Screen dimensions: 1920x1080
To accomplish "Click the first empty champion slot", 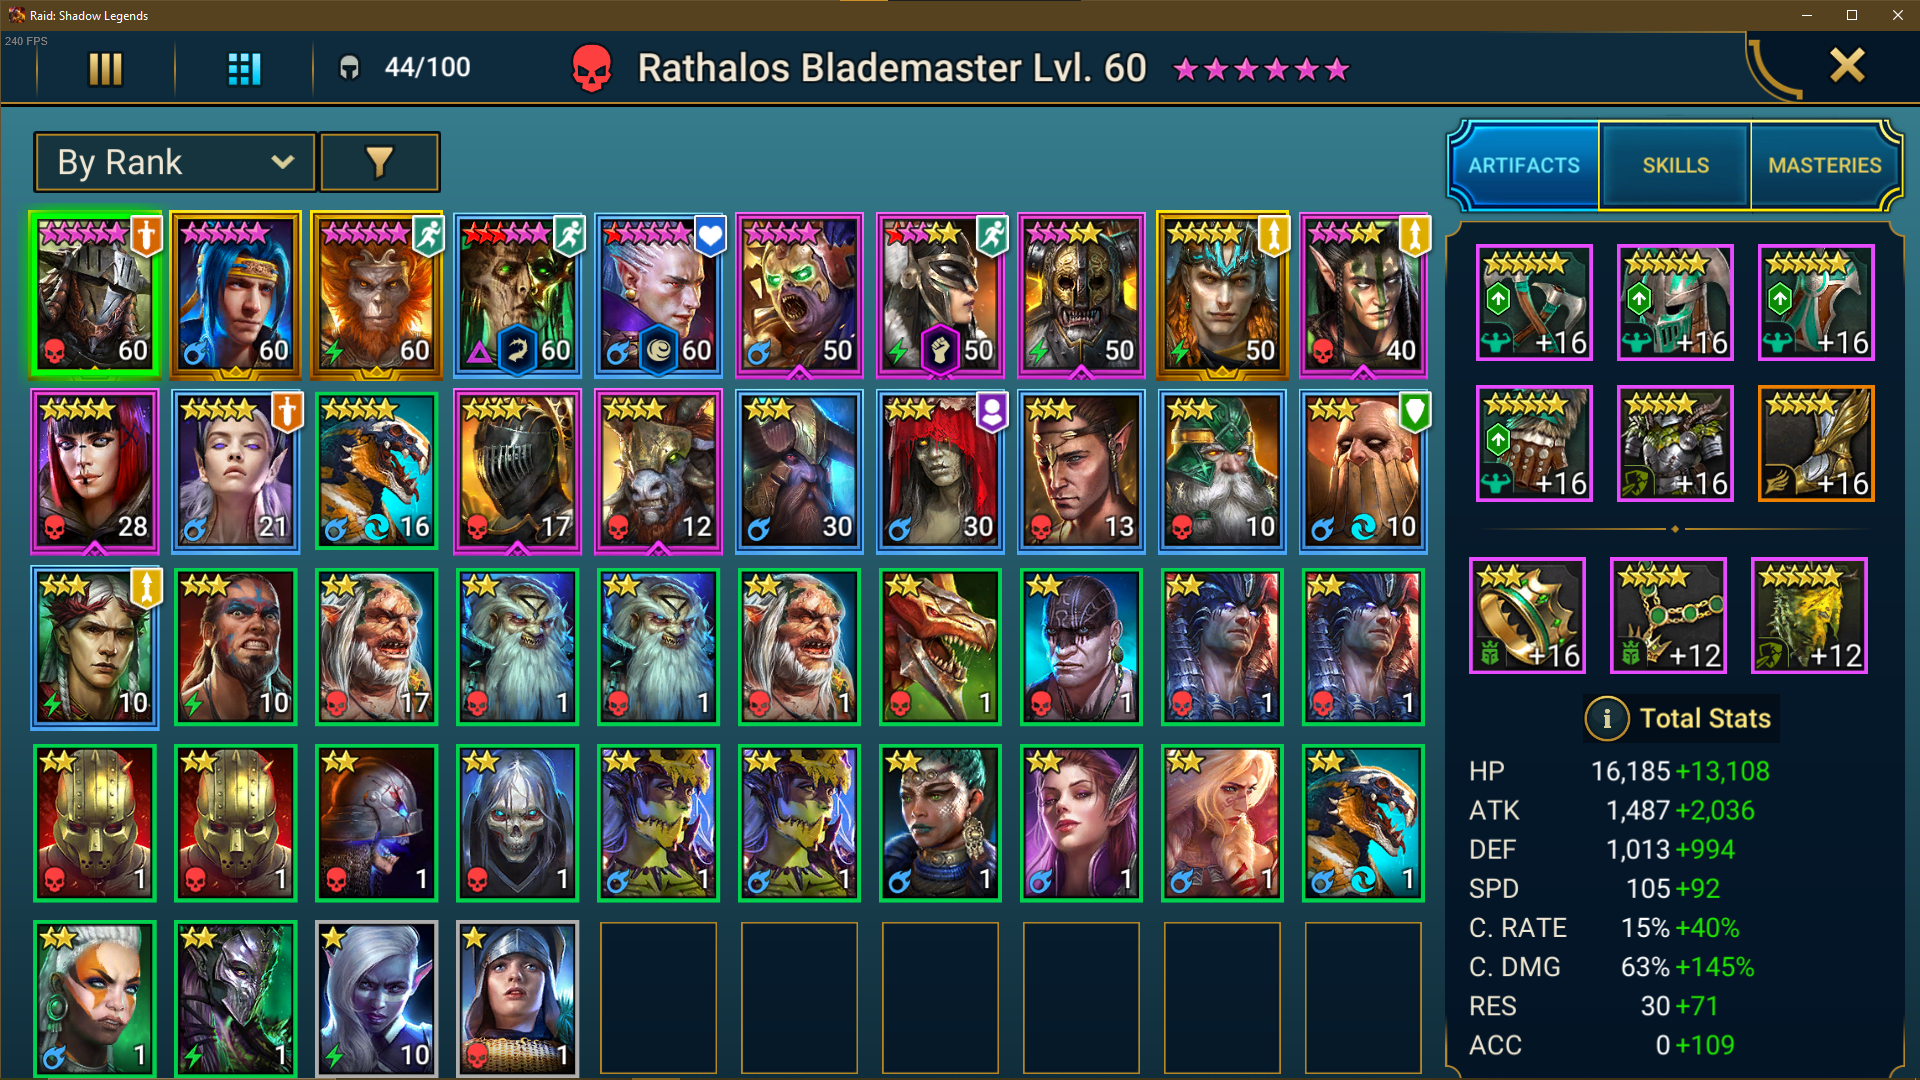I will pos(658,998).
